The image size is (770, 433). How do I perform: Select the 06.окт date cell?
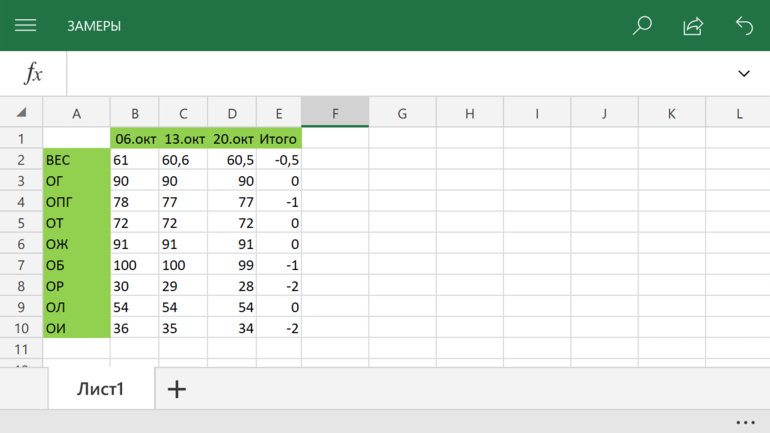point(134,139)
